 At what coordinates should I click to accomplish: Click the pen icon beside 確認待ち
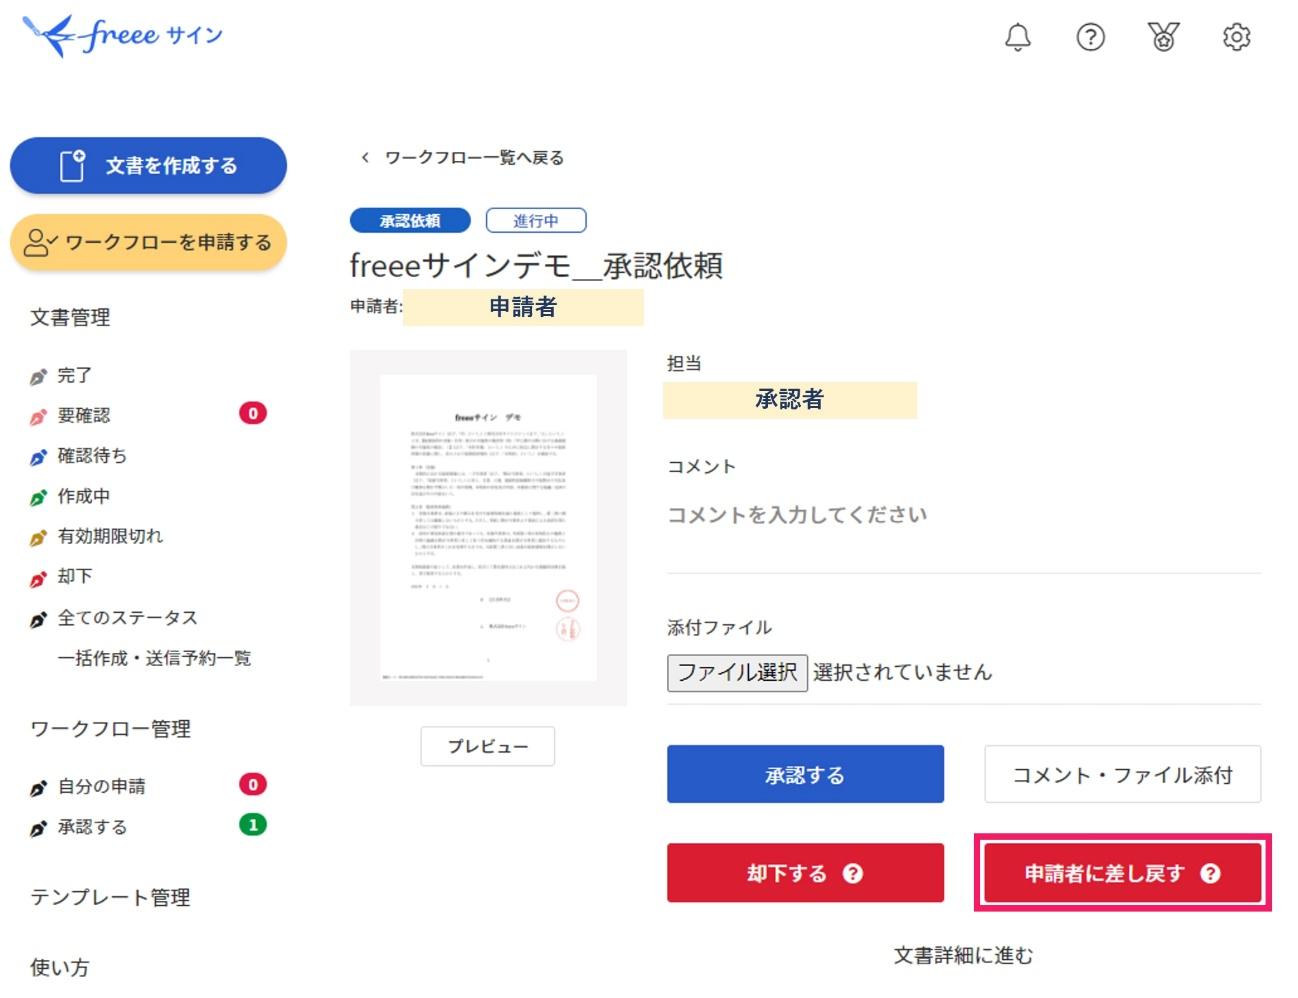pos(38,457)
